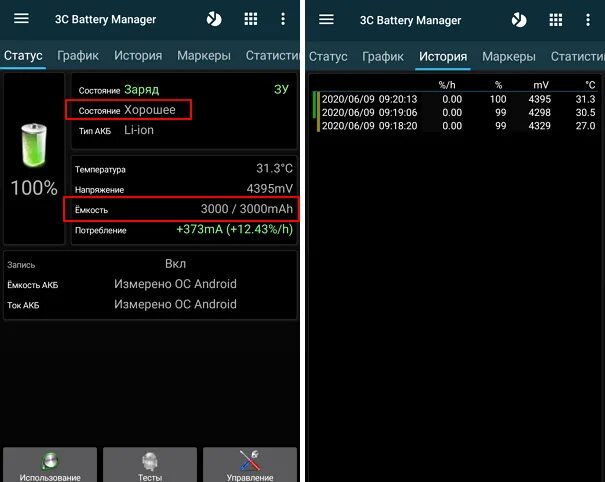Open three-dot overflow menu in left screen

(x=283, y=19)
